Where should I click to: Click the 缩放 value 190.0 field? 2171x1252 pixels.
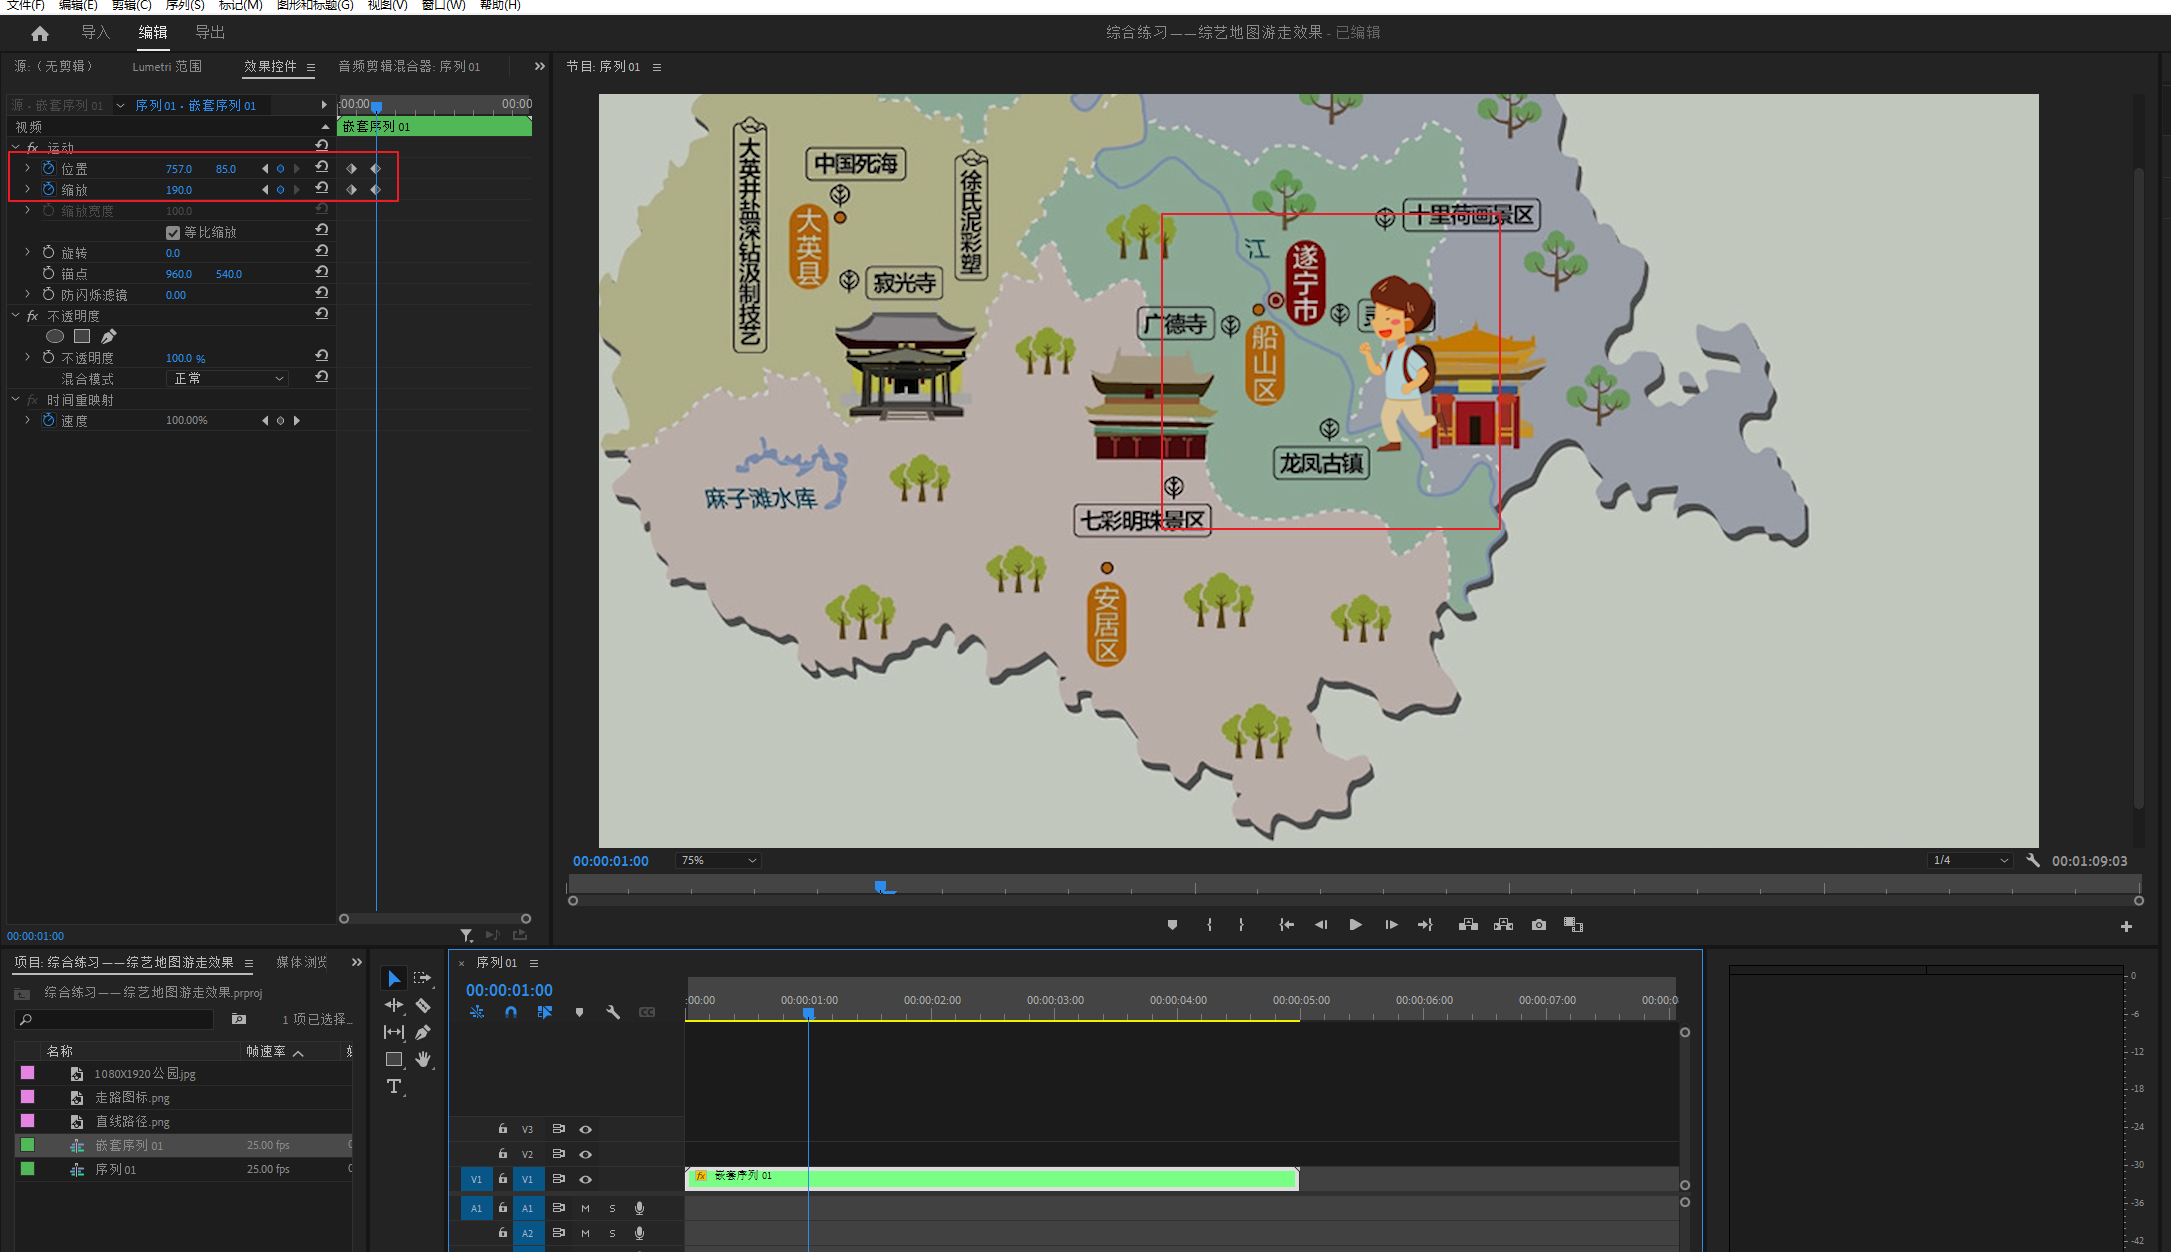click(179, 190)
